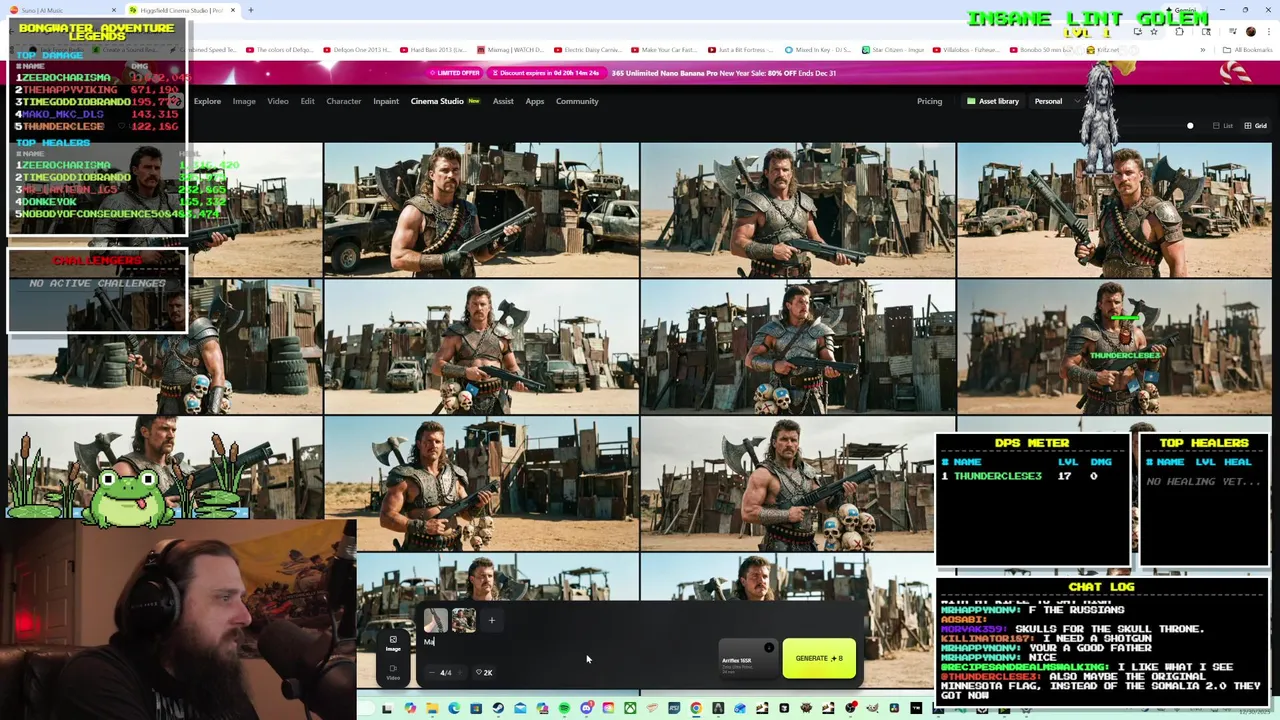The image size is (1280, 720).
Task: Open the Explore menu item
Action: coord(207,101)
